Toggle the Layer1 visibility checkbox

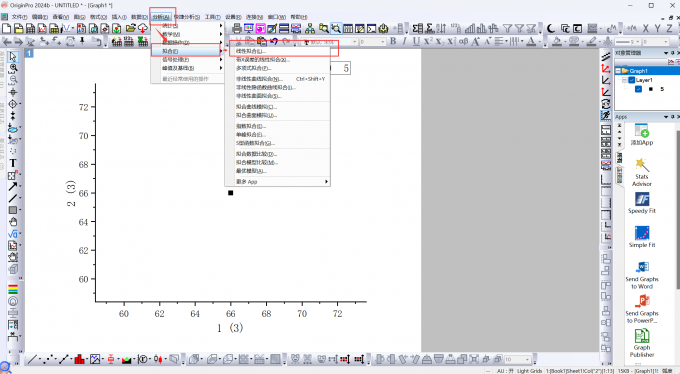(x=632, y=80)
